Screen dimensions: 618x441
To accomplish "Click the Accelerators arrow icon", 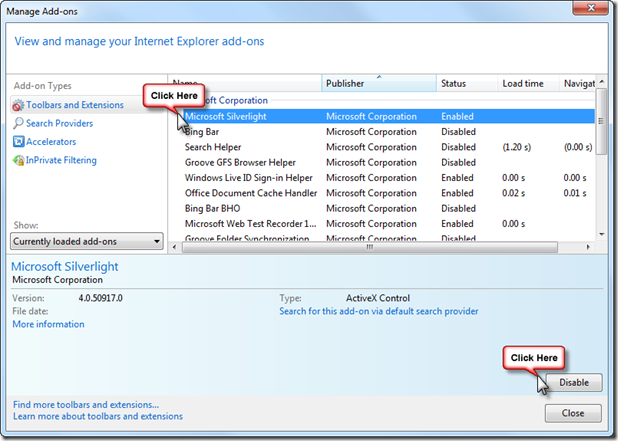I will coord(18,141).
